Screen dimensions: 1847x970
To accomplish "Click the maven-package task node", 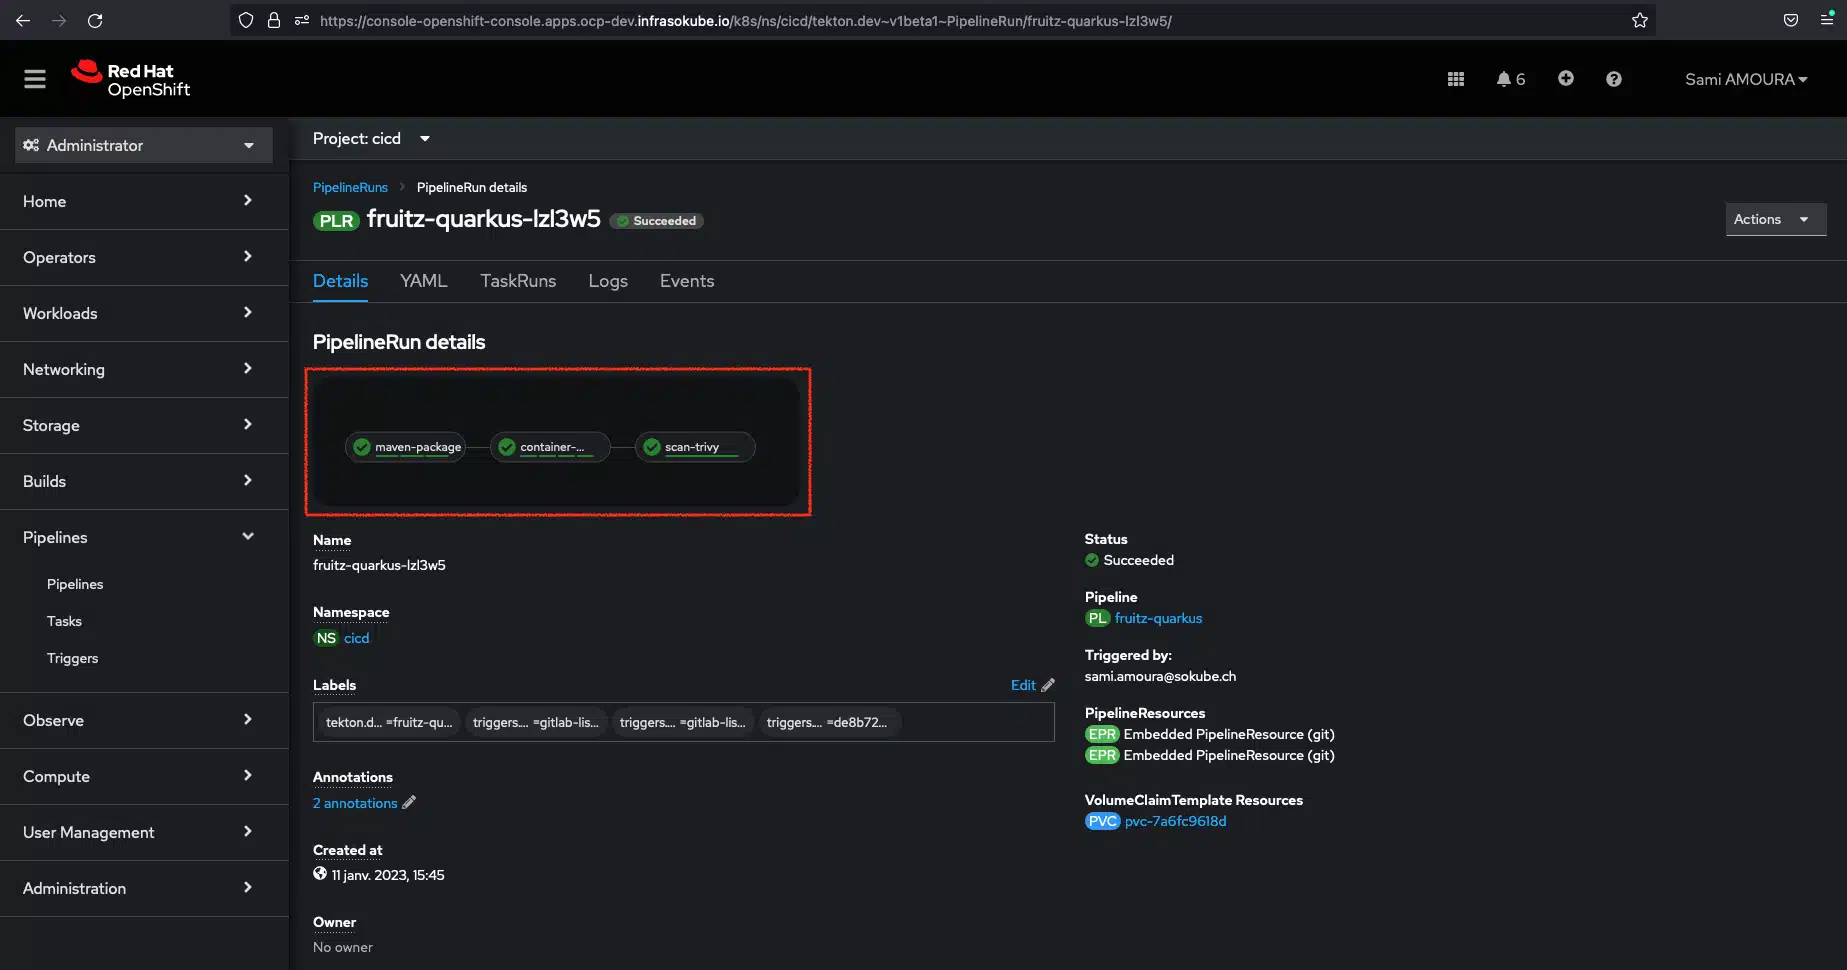I will [x=406, y=447].
